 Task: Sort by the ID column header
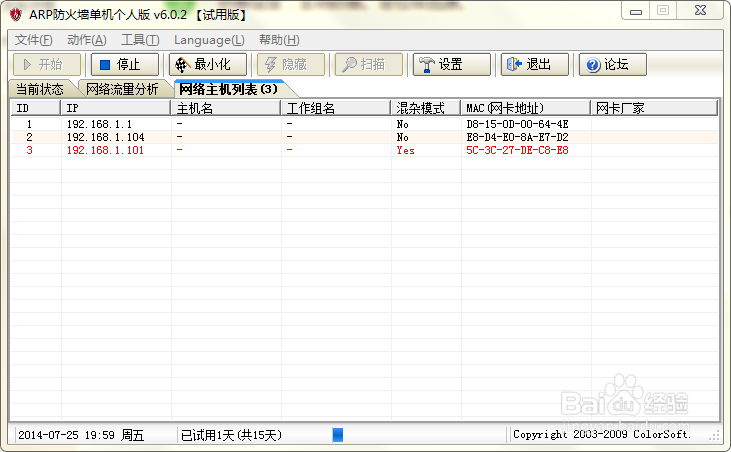(36, 108)
